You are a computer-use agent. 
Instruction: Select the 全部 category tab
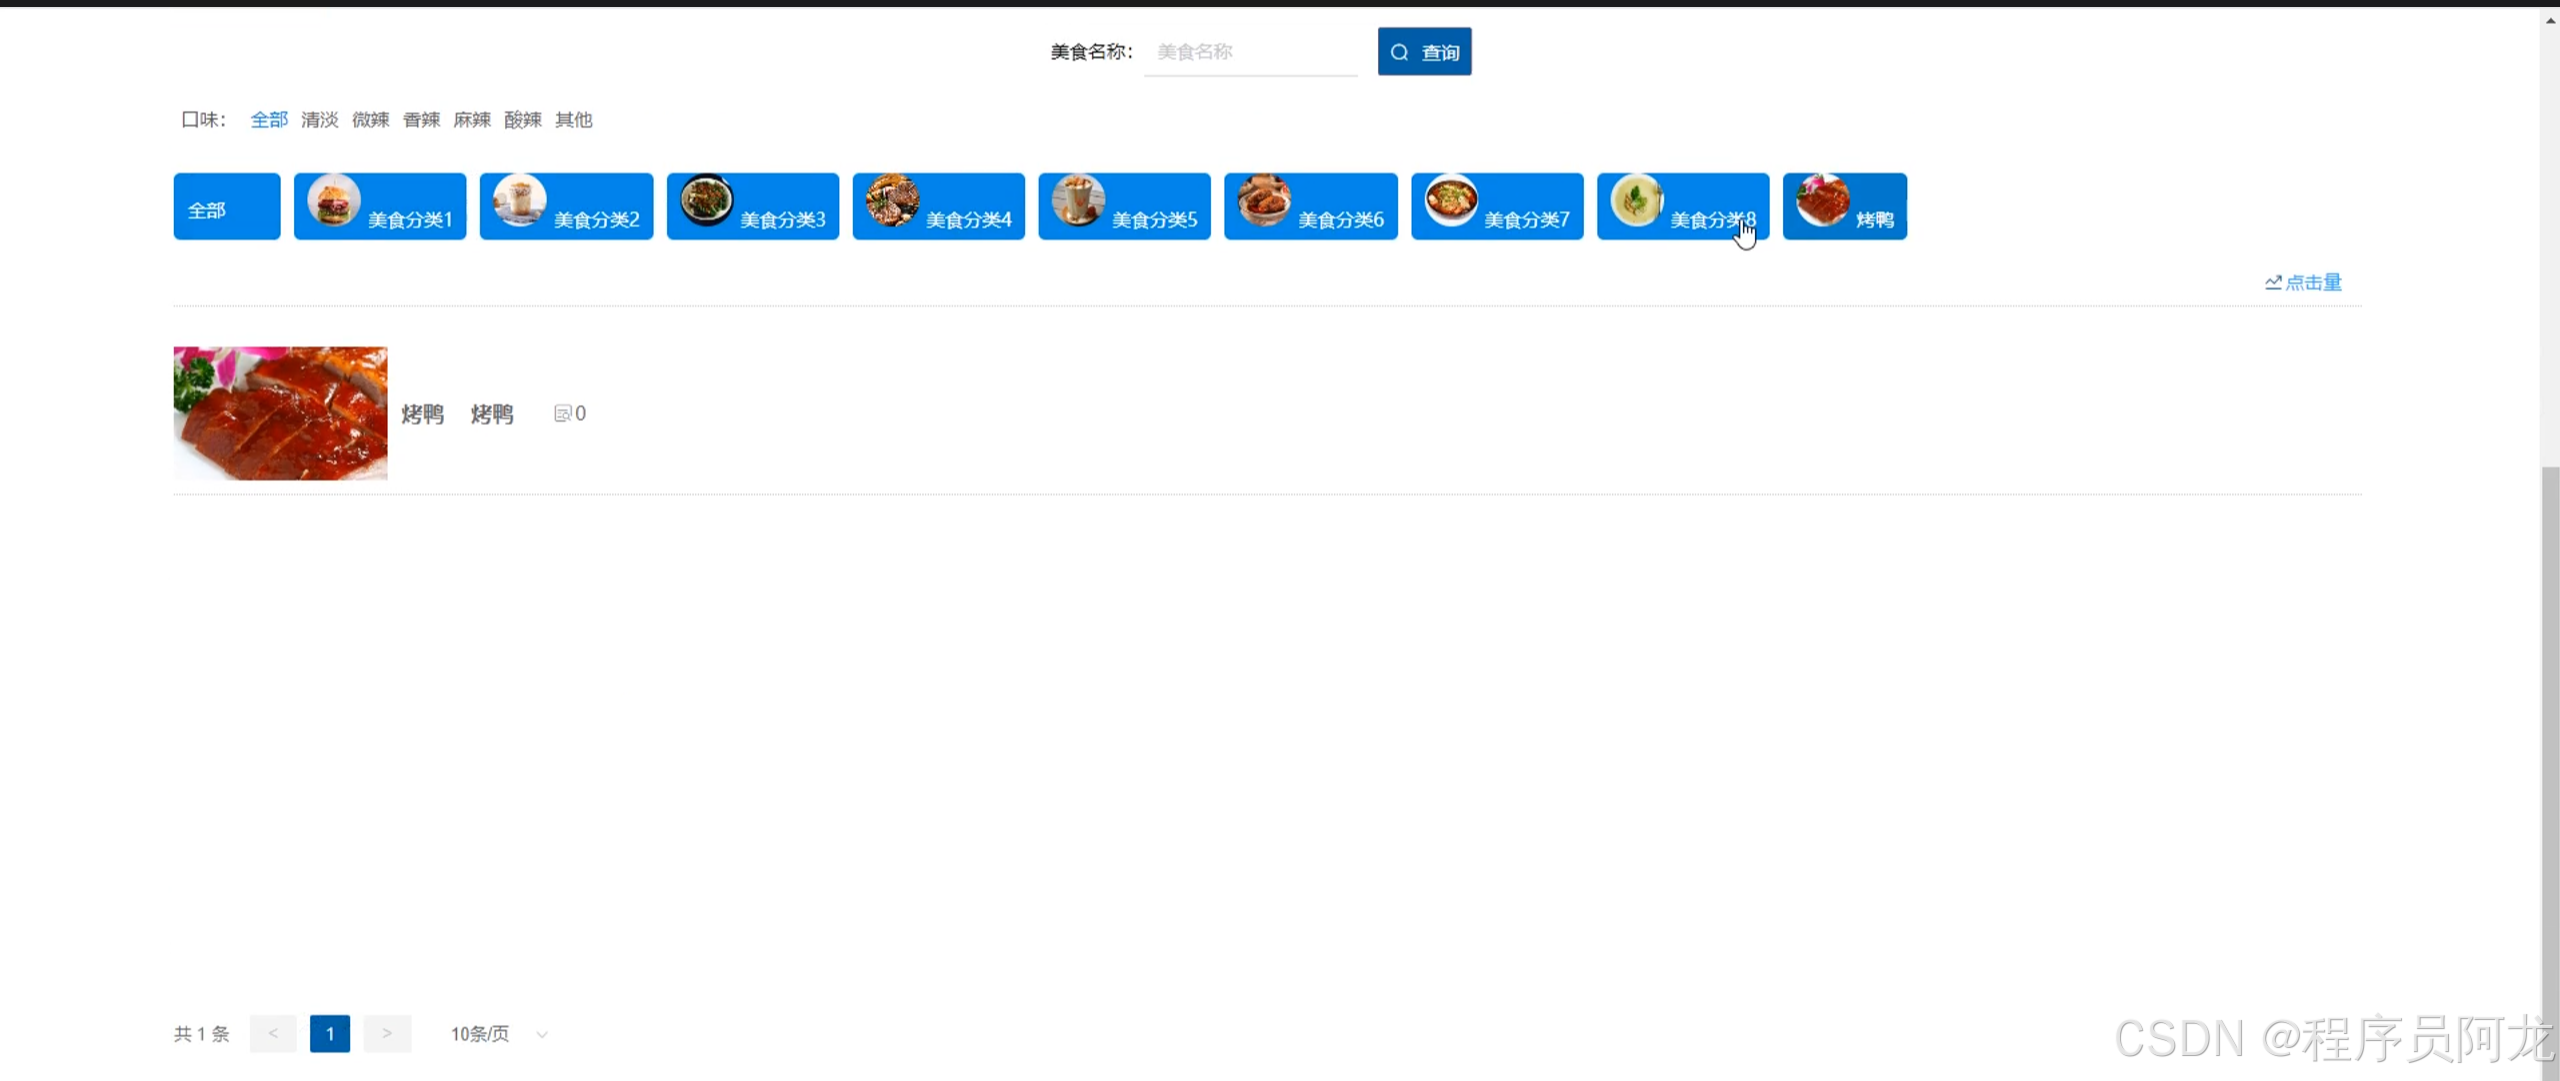227,207
